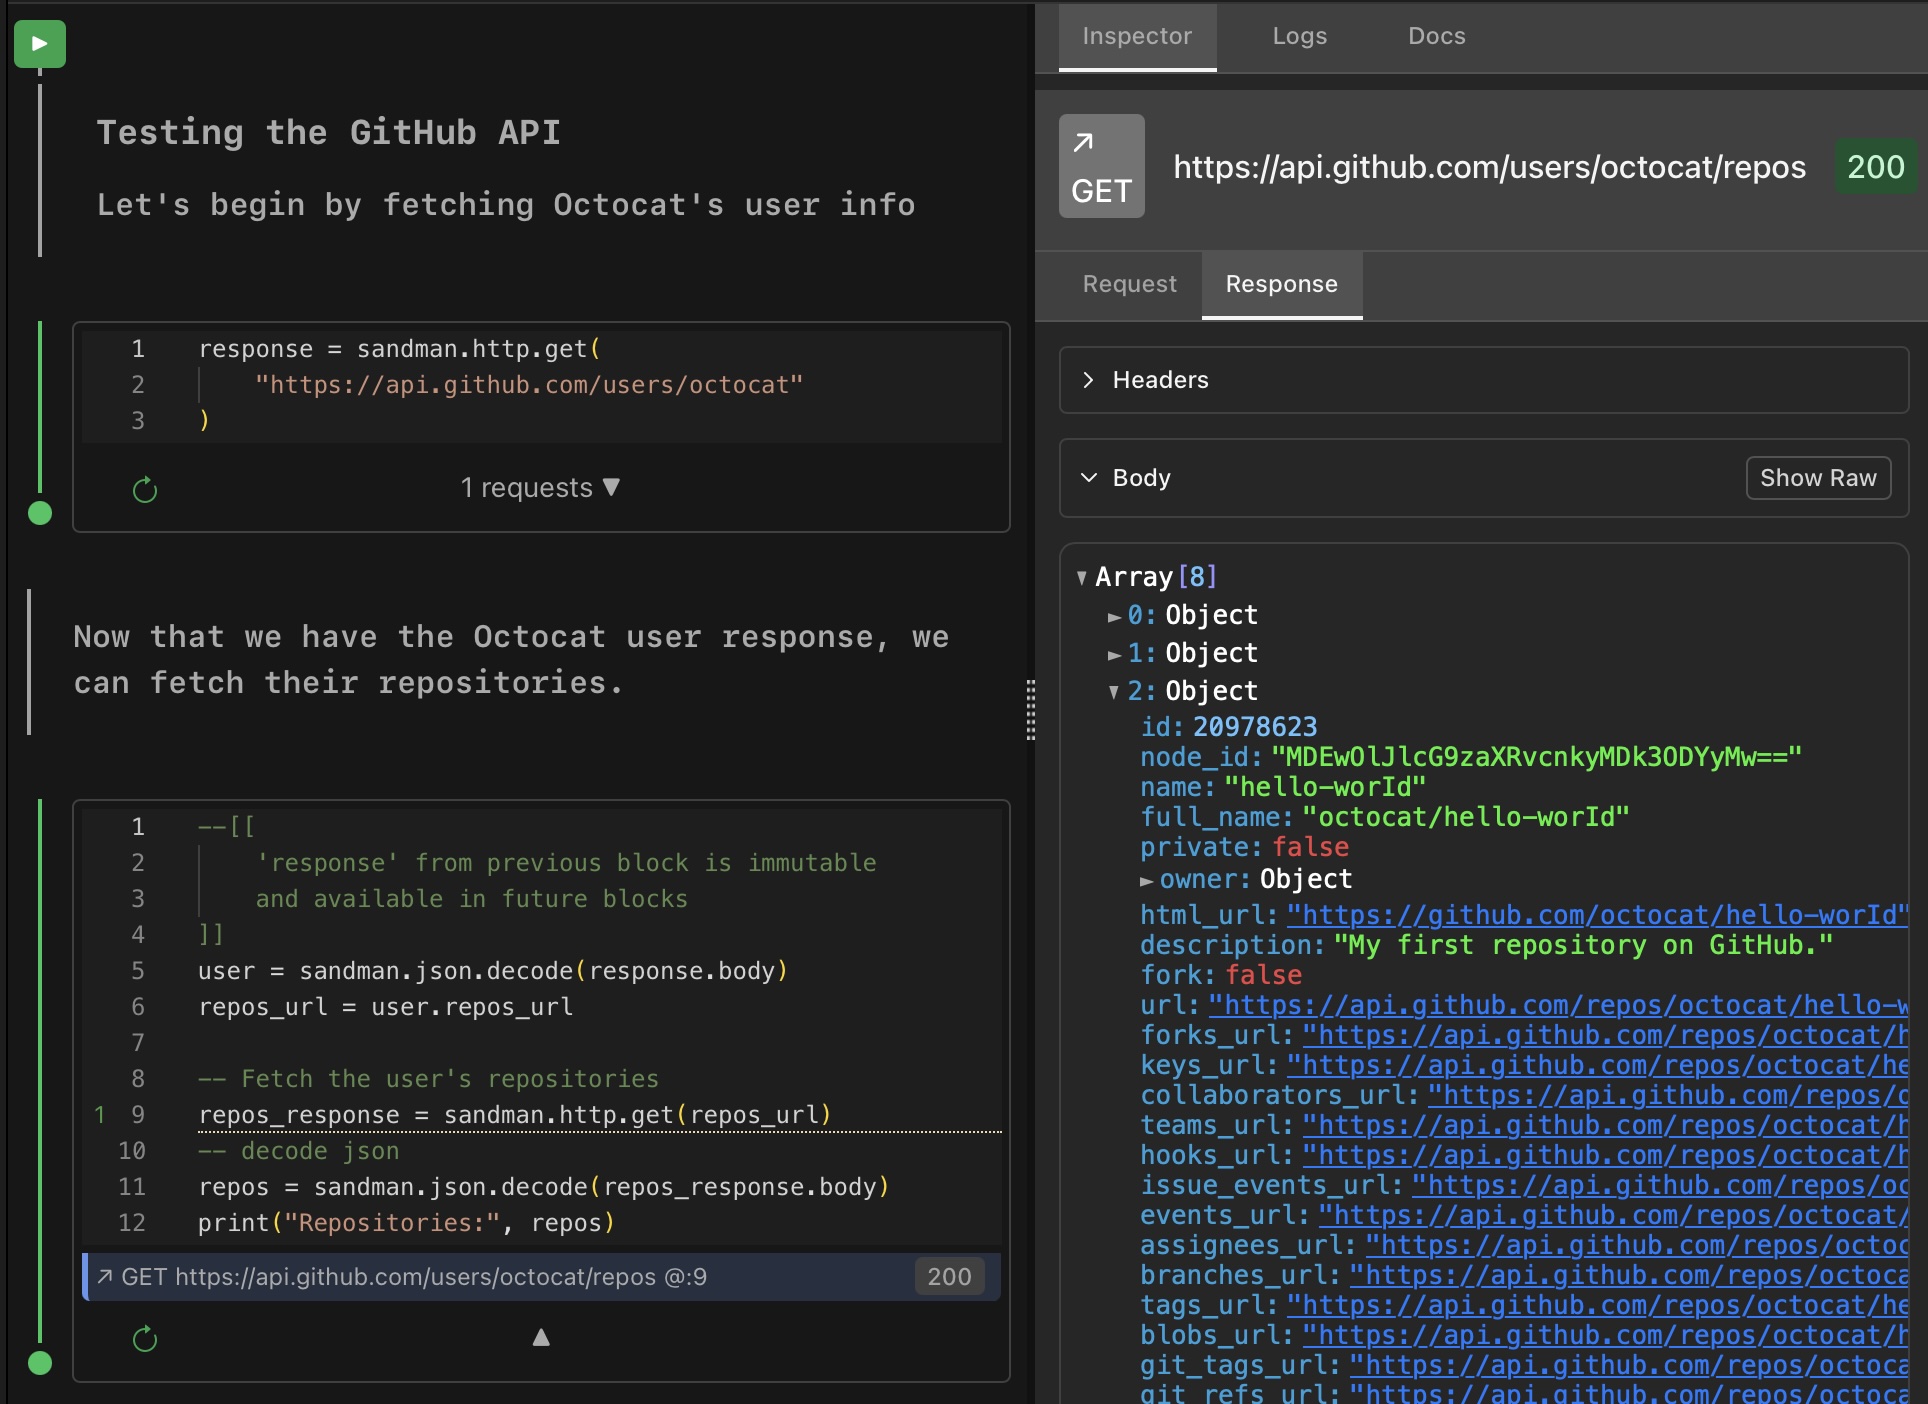This screenshot has width=1928, height=1404.
Task: Click the arrow icon in the GET request row
Action: coord(105,1277)
